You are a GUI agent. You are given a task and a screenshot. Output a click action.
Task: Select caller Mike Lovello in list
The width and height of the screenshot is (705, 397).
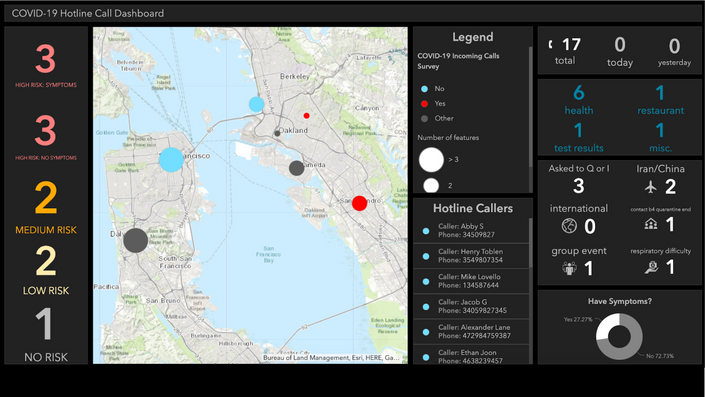(x=471, y=281)
